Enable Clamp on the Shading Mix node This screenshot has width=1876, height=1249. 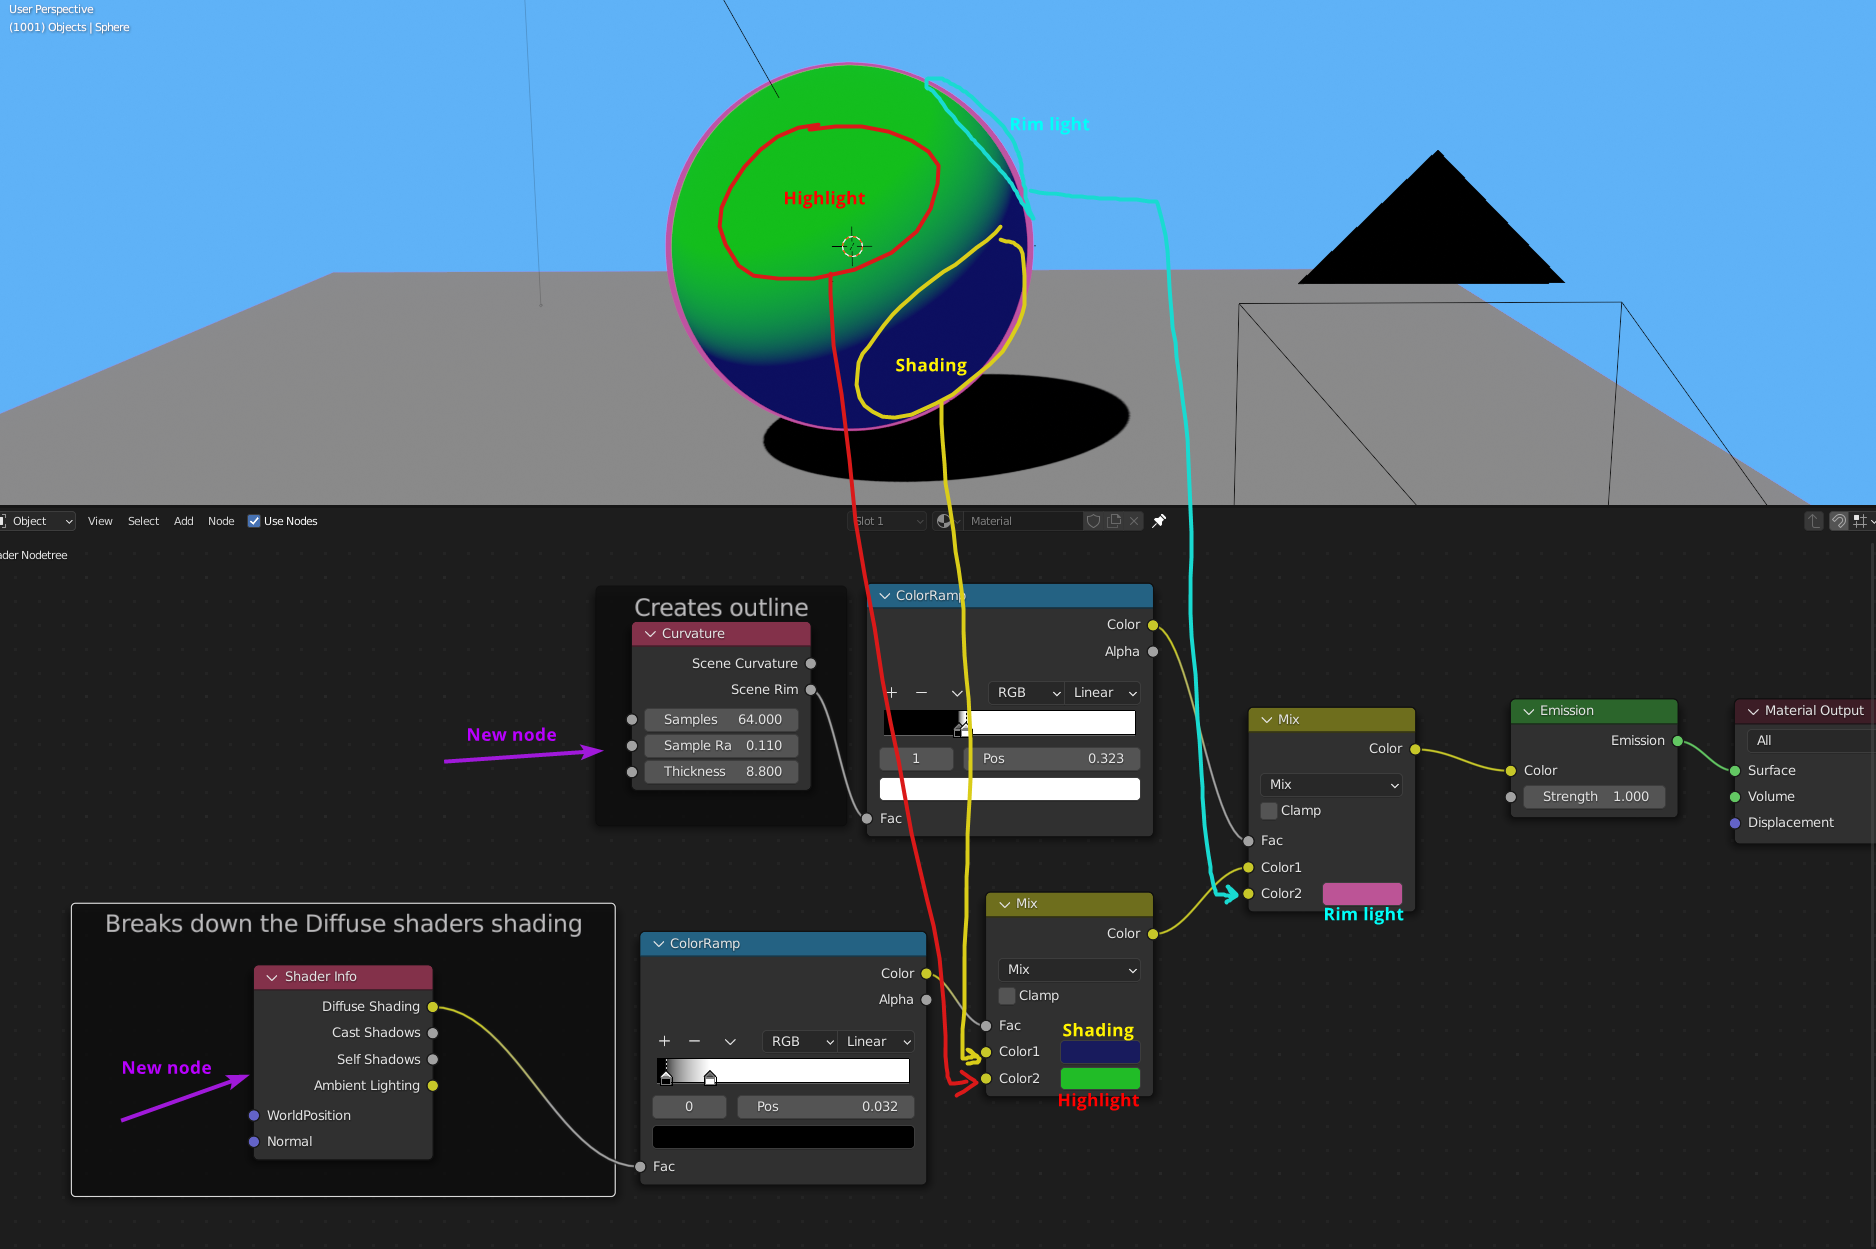coord(1006,995)
